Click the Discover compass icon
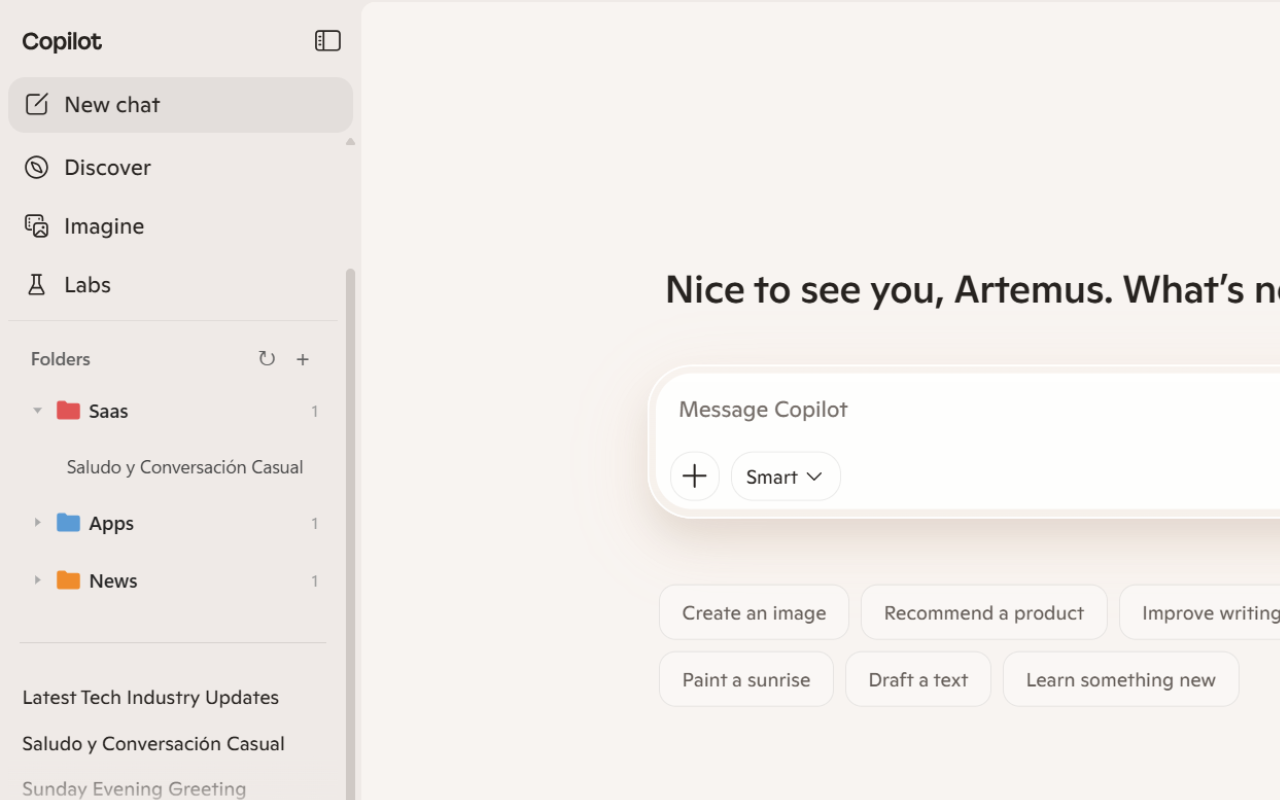 (x=37, y=167)
